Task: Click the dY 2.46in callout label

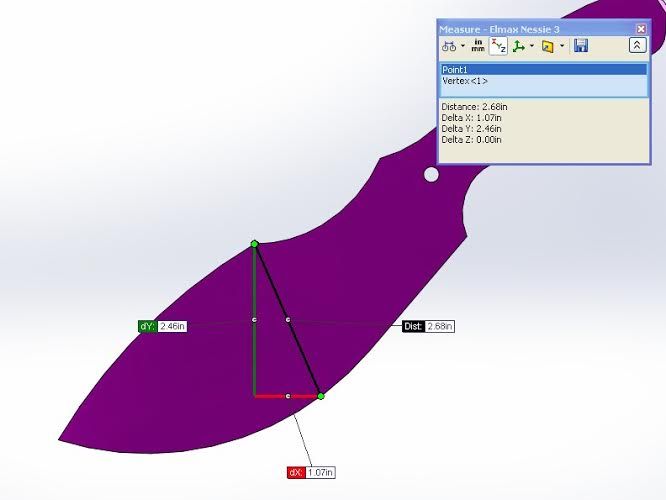Action: click(163, 326)
